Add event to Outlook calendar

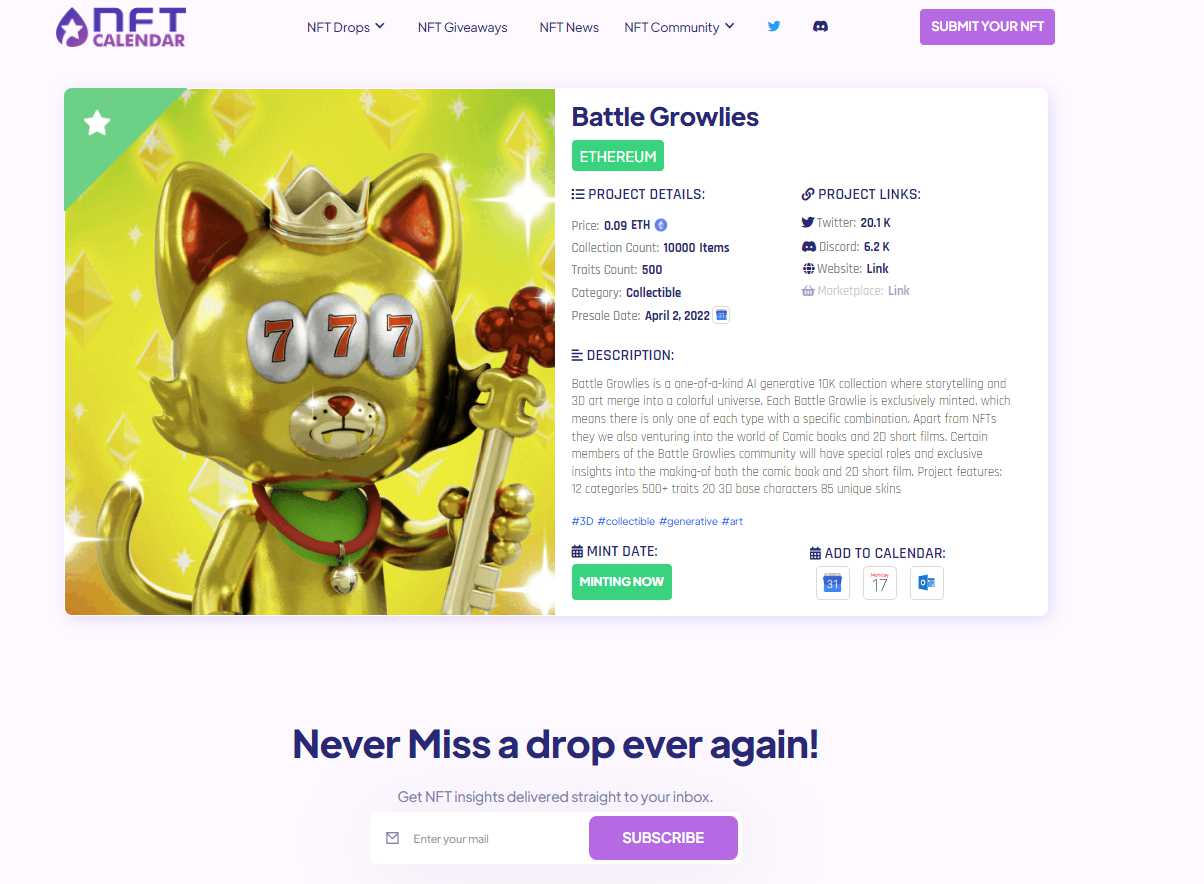pos(927,583)
